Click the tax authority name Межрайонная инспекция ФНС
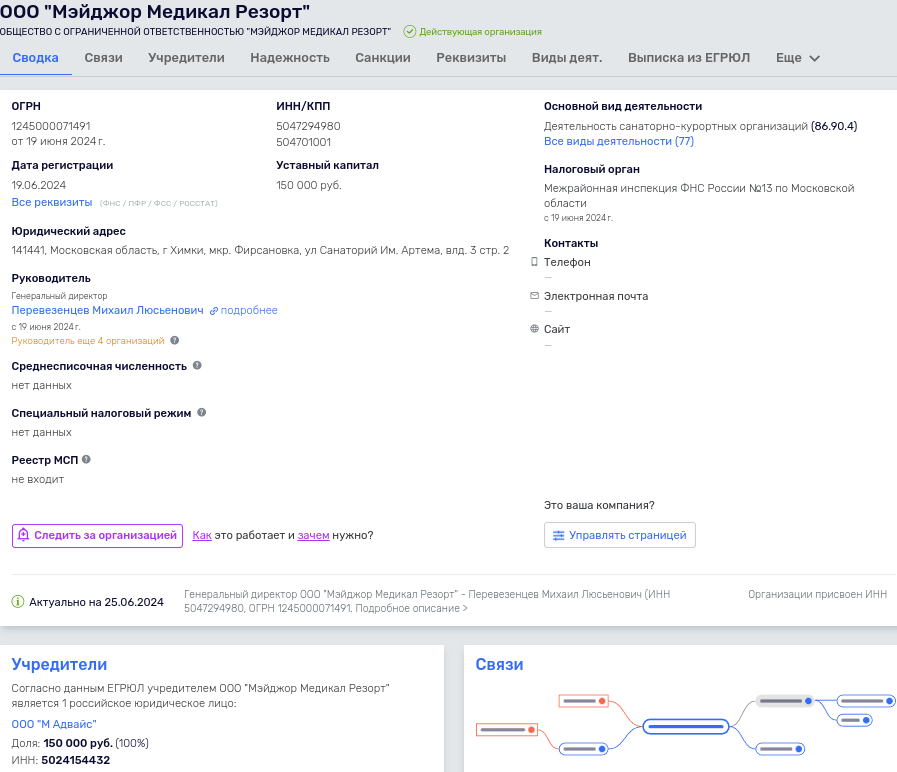 [x=699, y=196]
